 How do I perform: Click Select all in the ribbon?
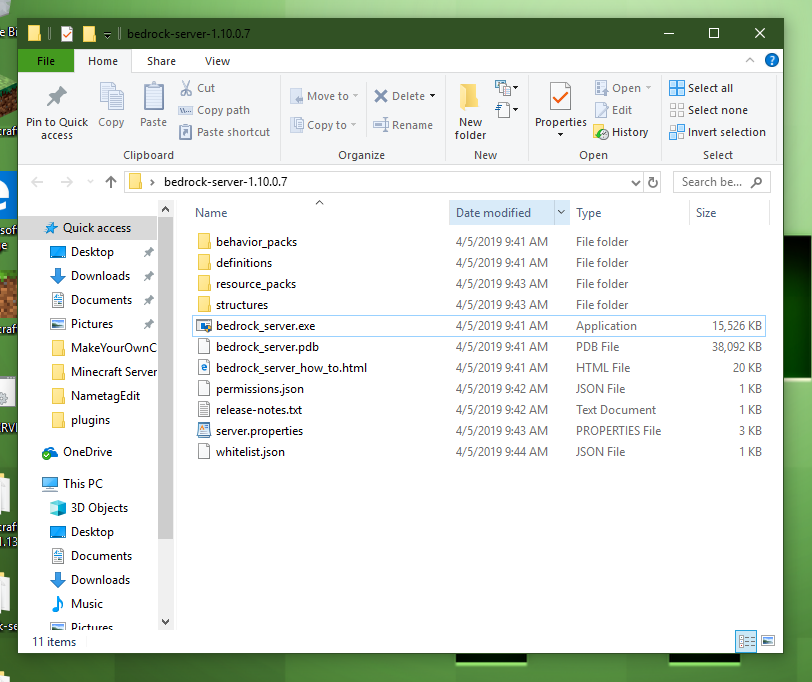701,88
